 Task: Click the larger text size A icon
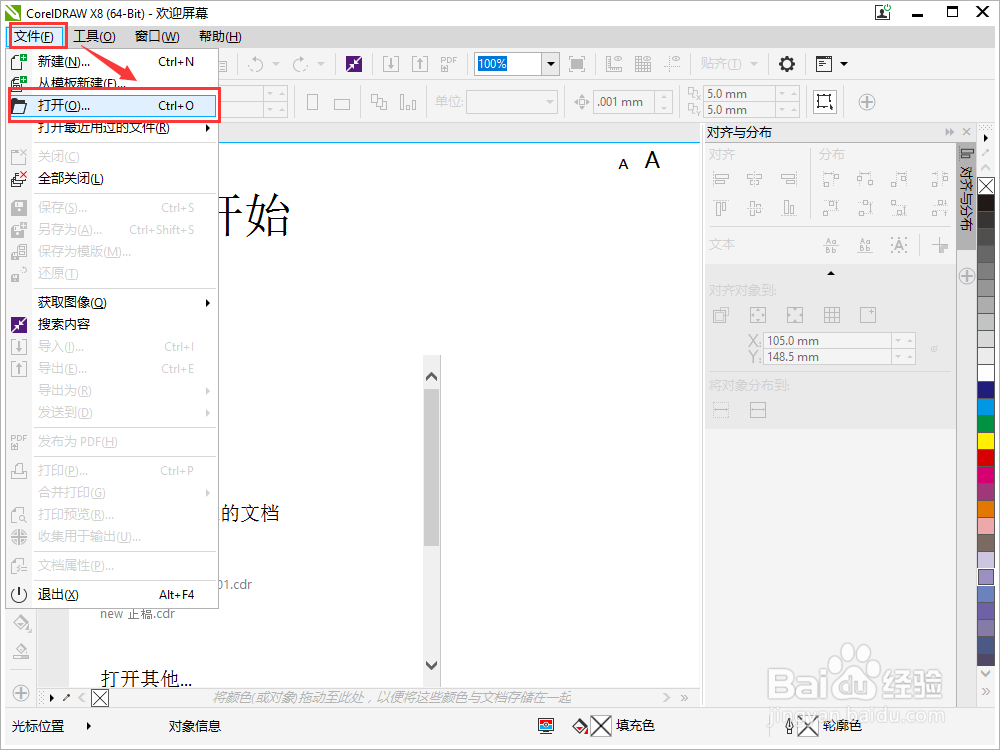click(x=652, y=160)
